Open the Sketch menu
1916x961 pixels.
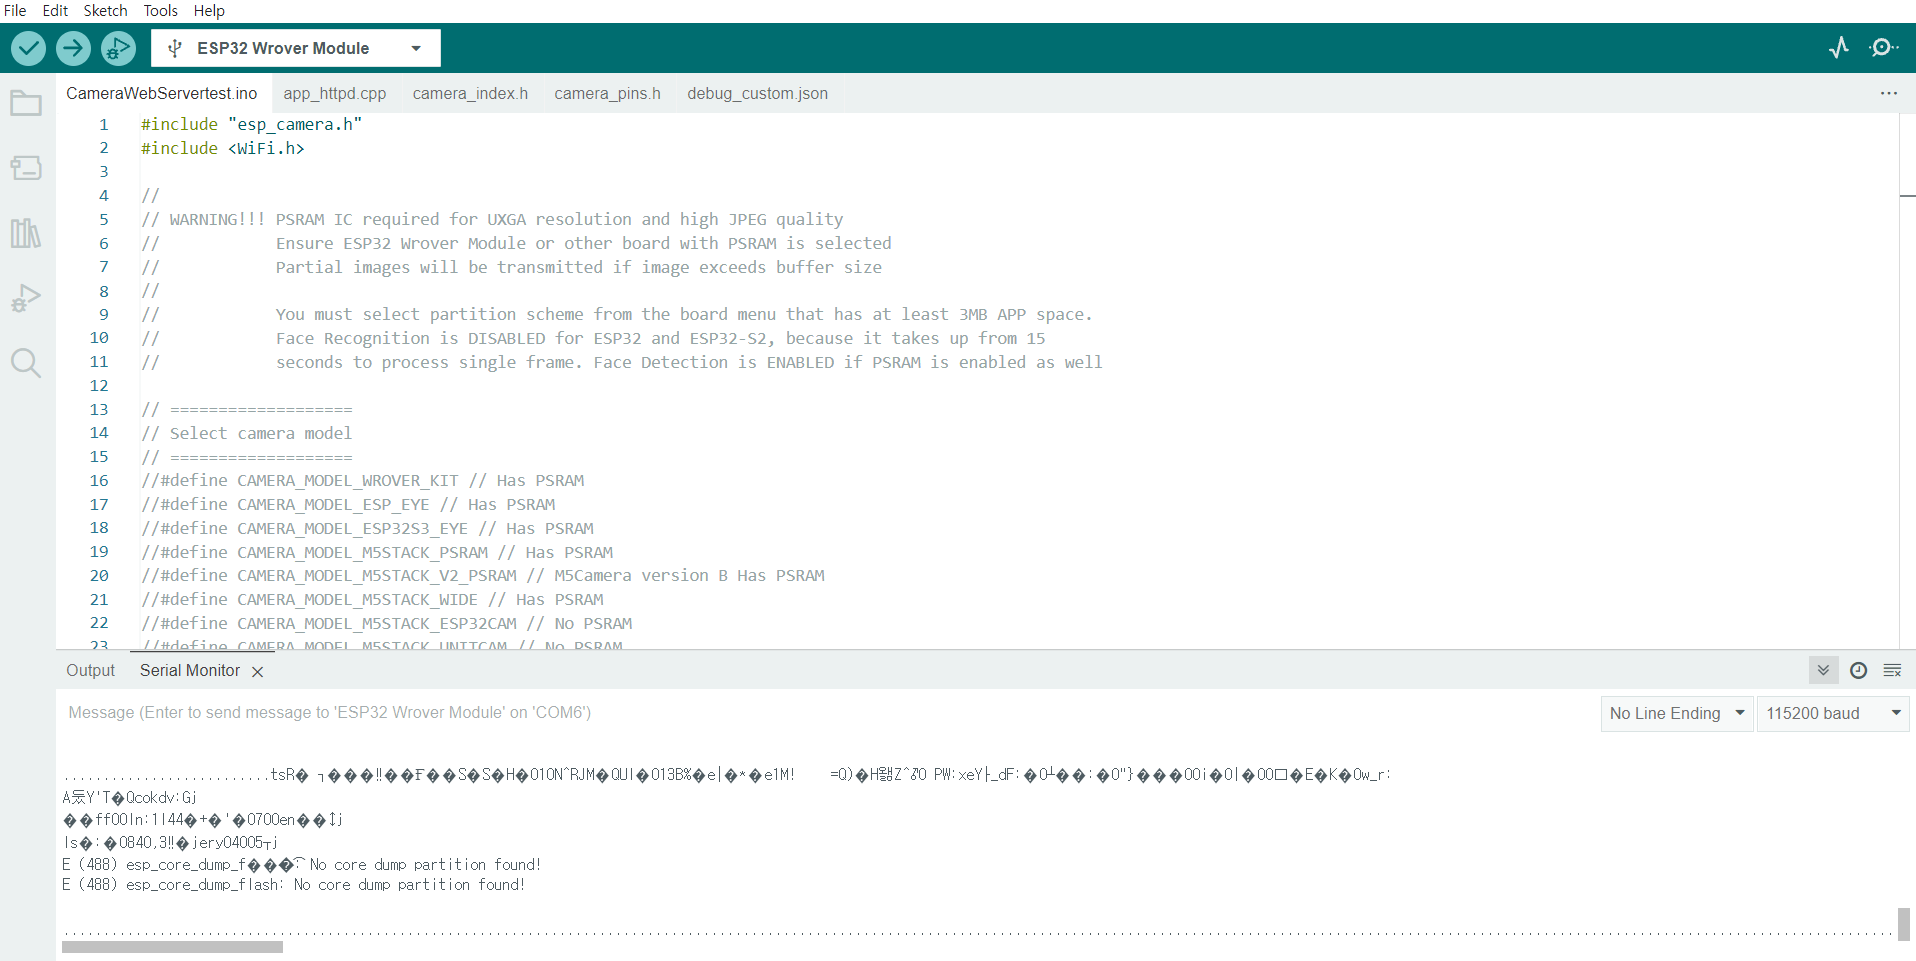click(105, 10)
